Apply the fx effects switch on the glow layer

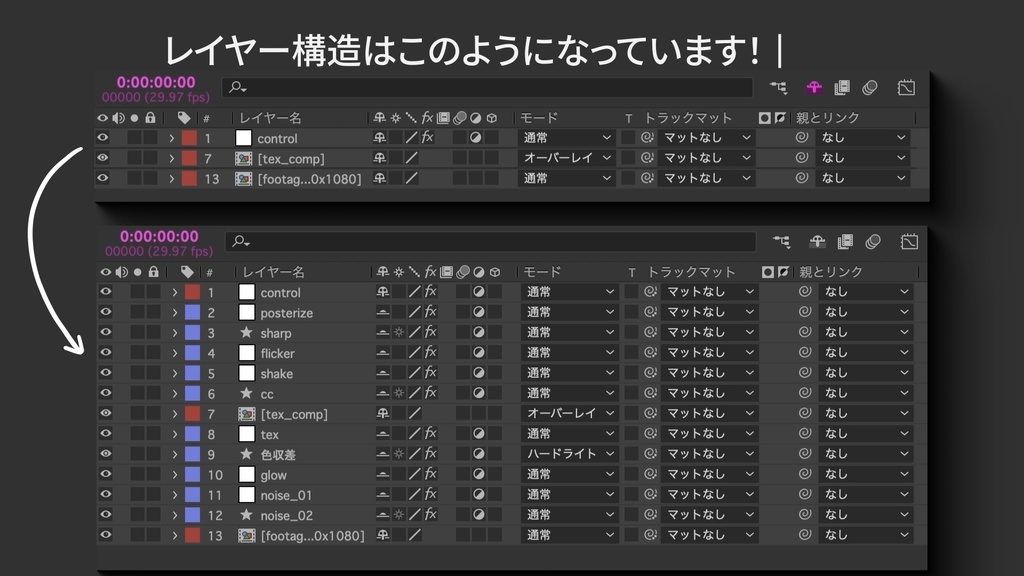point(430,473)
